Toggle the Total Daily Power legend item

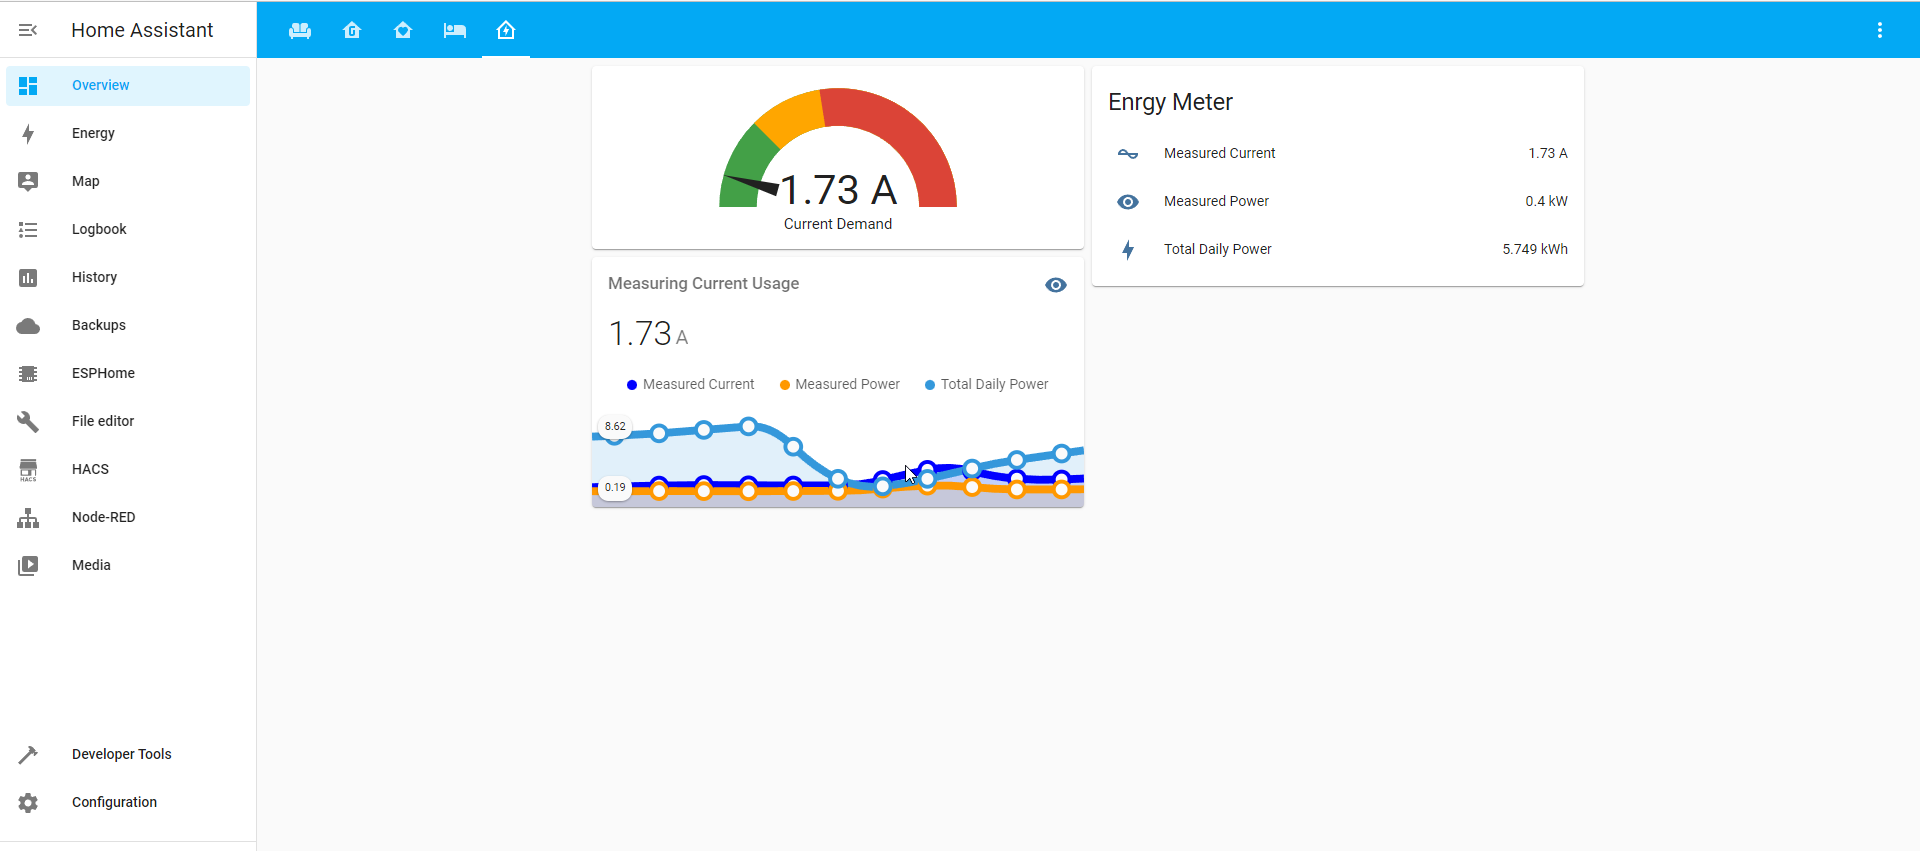pos(986,385)
